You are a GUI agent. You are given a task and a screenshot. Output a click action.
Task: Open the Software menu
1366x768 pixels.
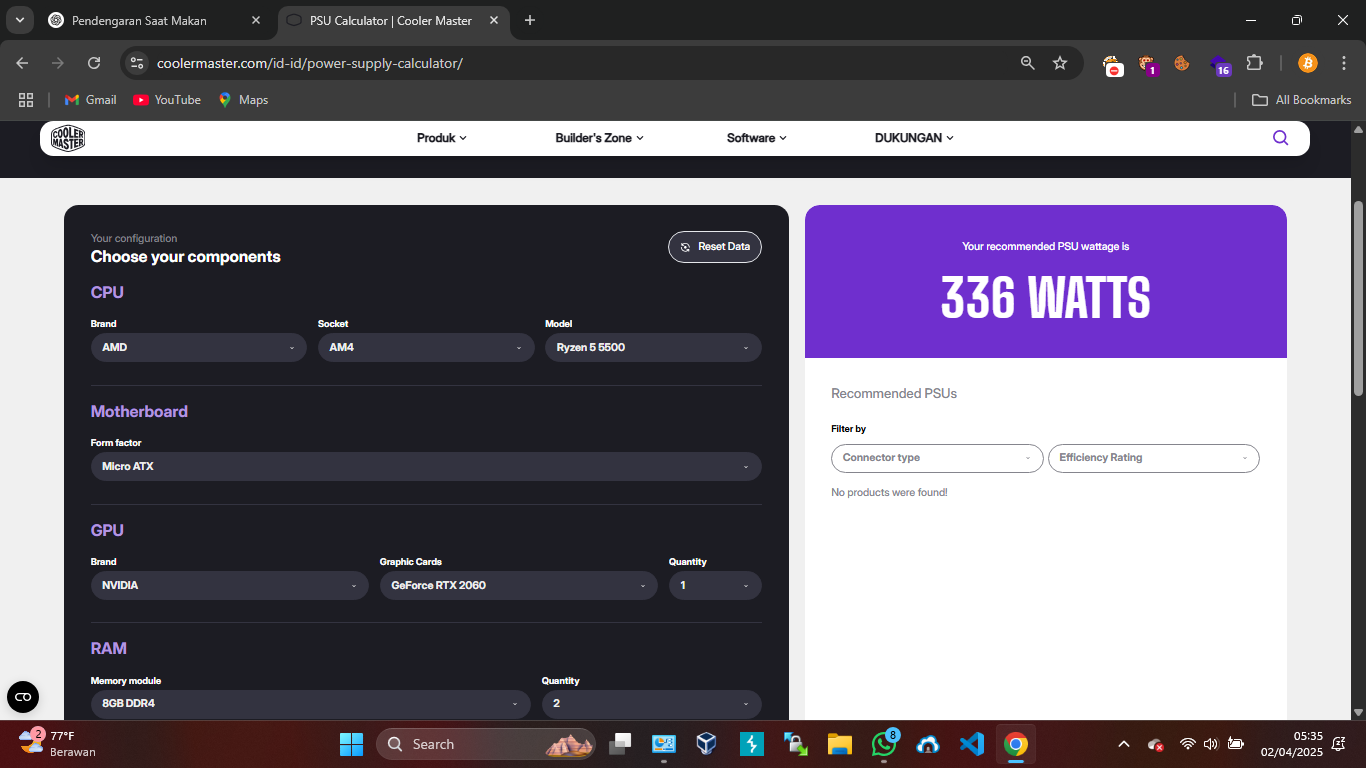pos(757,138)
